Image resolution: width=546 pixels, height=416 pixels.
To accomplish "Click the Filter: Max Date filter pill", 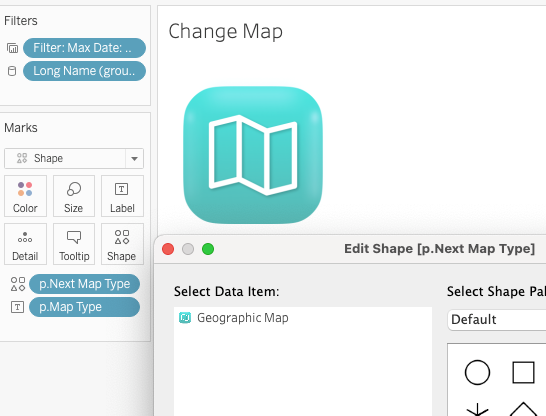I will pyautogui.click(x=84, y=48).
